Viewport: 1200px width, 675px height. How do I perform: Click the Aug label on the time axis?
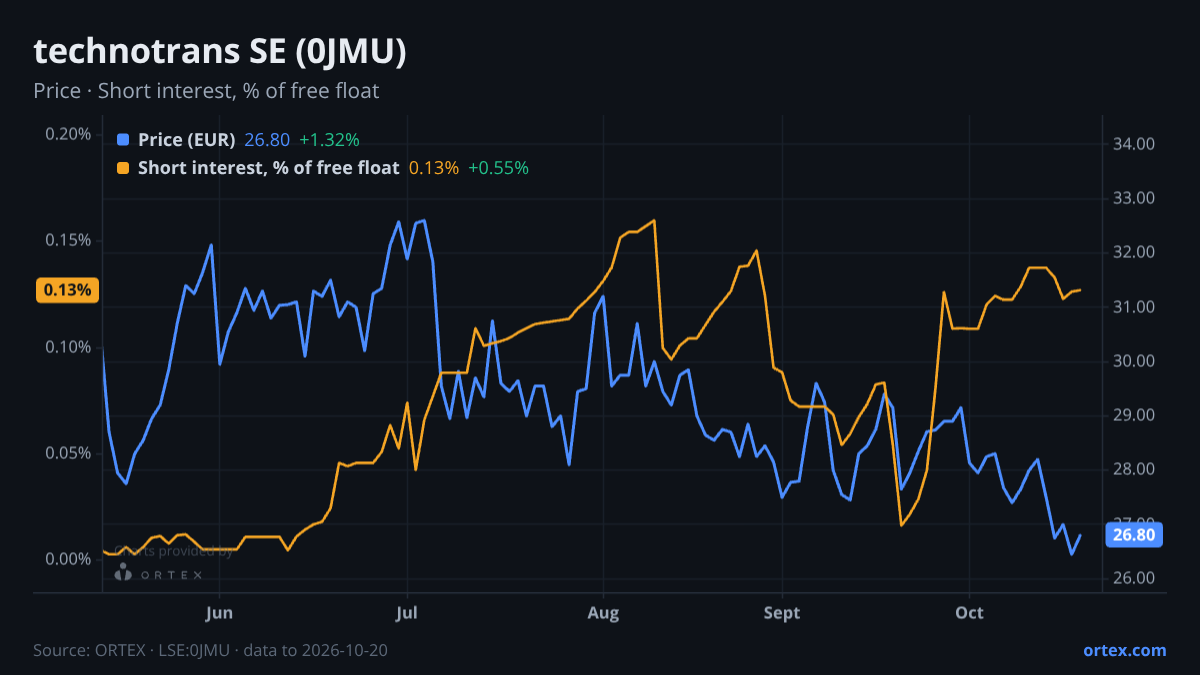point(603,613)
